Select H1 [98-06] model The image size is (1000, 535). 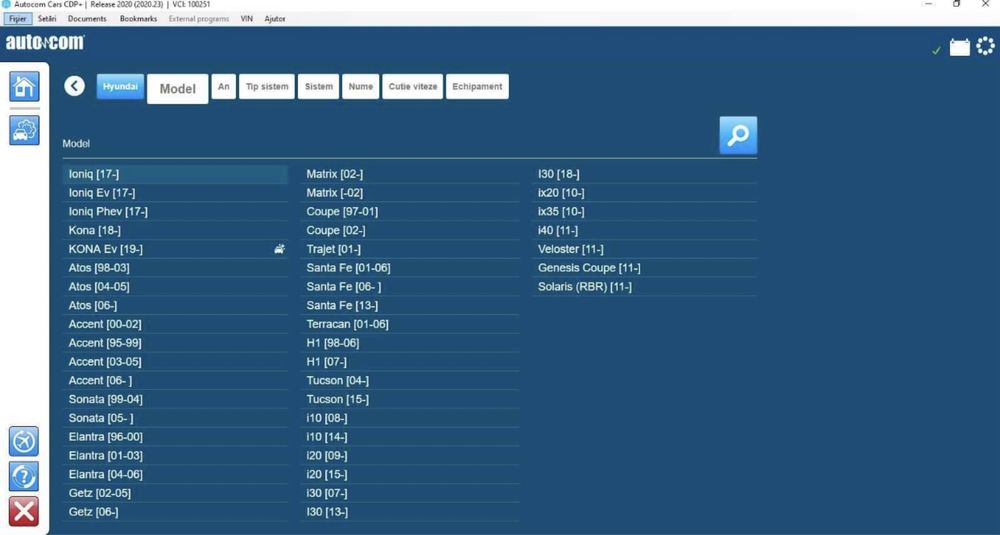(410, 343)
